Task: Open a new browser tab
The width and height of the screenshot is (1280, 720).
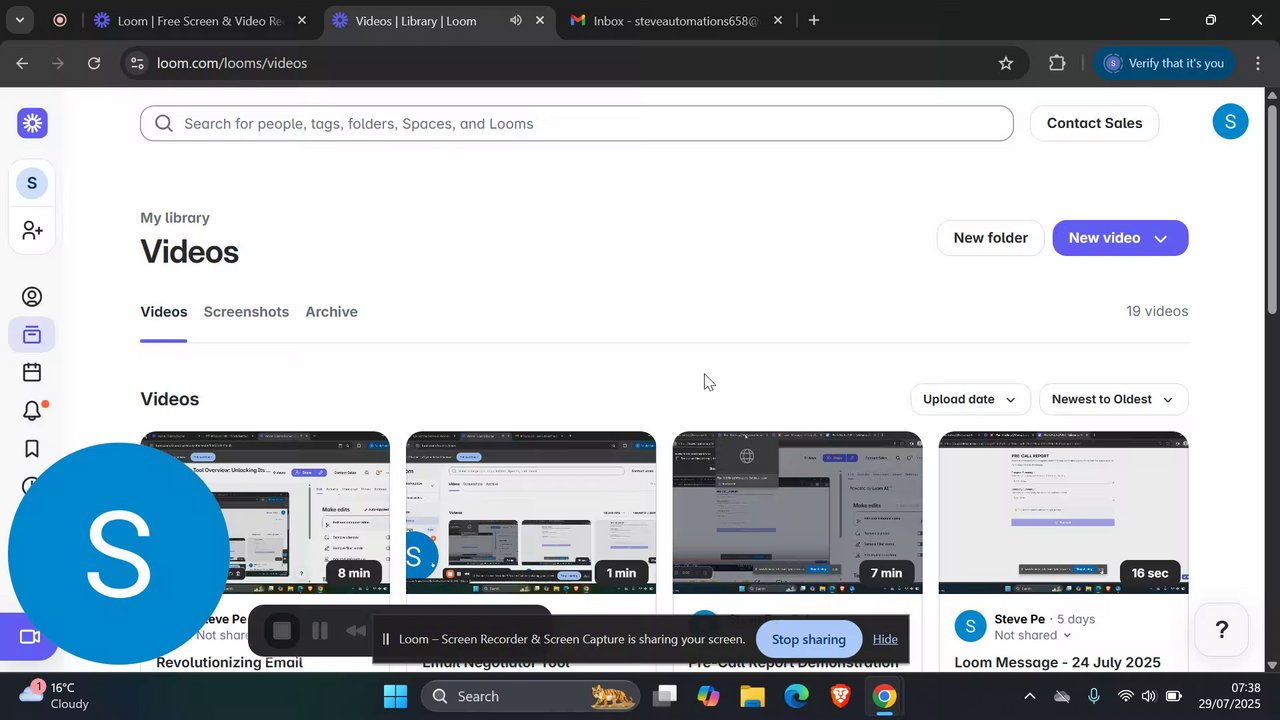Action: coord(814,20)
